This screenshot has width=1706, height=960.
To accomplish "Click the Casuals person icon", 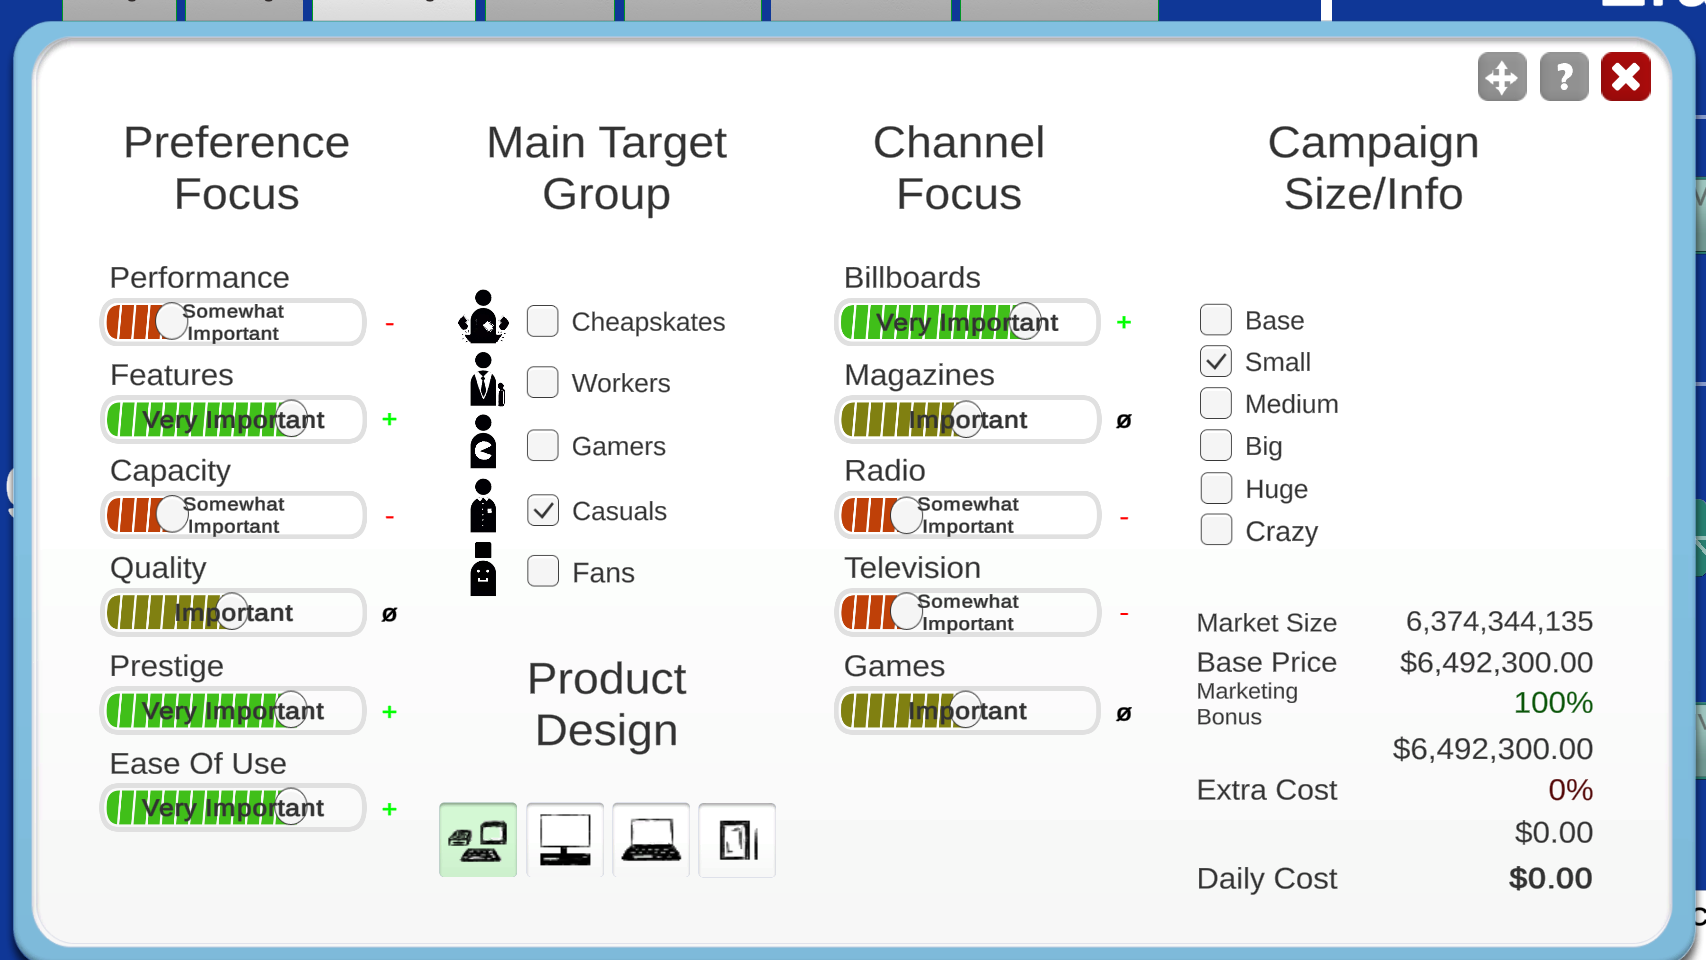I will pyautogui.click(x=483, y=506).
